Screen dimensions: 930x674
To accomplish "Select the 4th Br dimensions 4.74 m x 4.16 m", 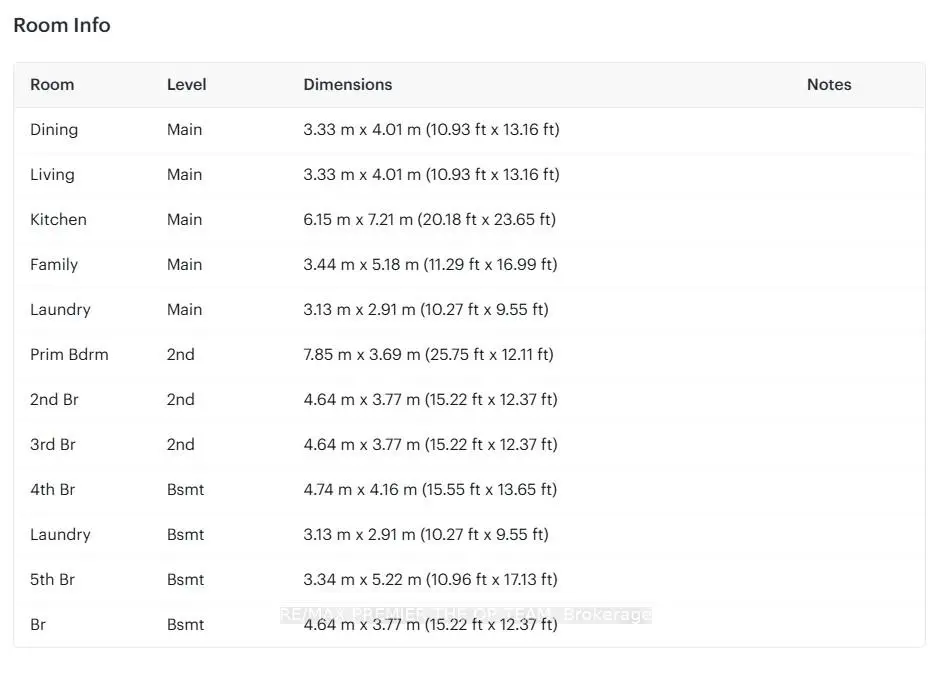I will pyautogui.click(x=430, y=490).
